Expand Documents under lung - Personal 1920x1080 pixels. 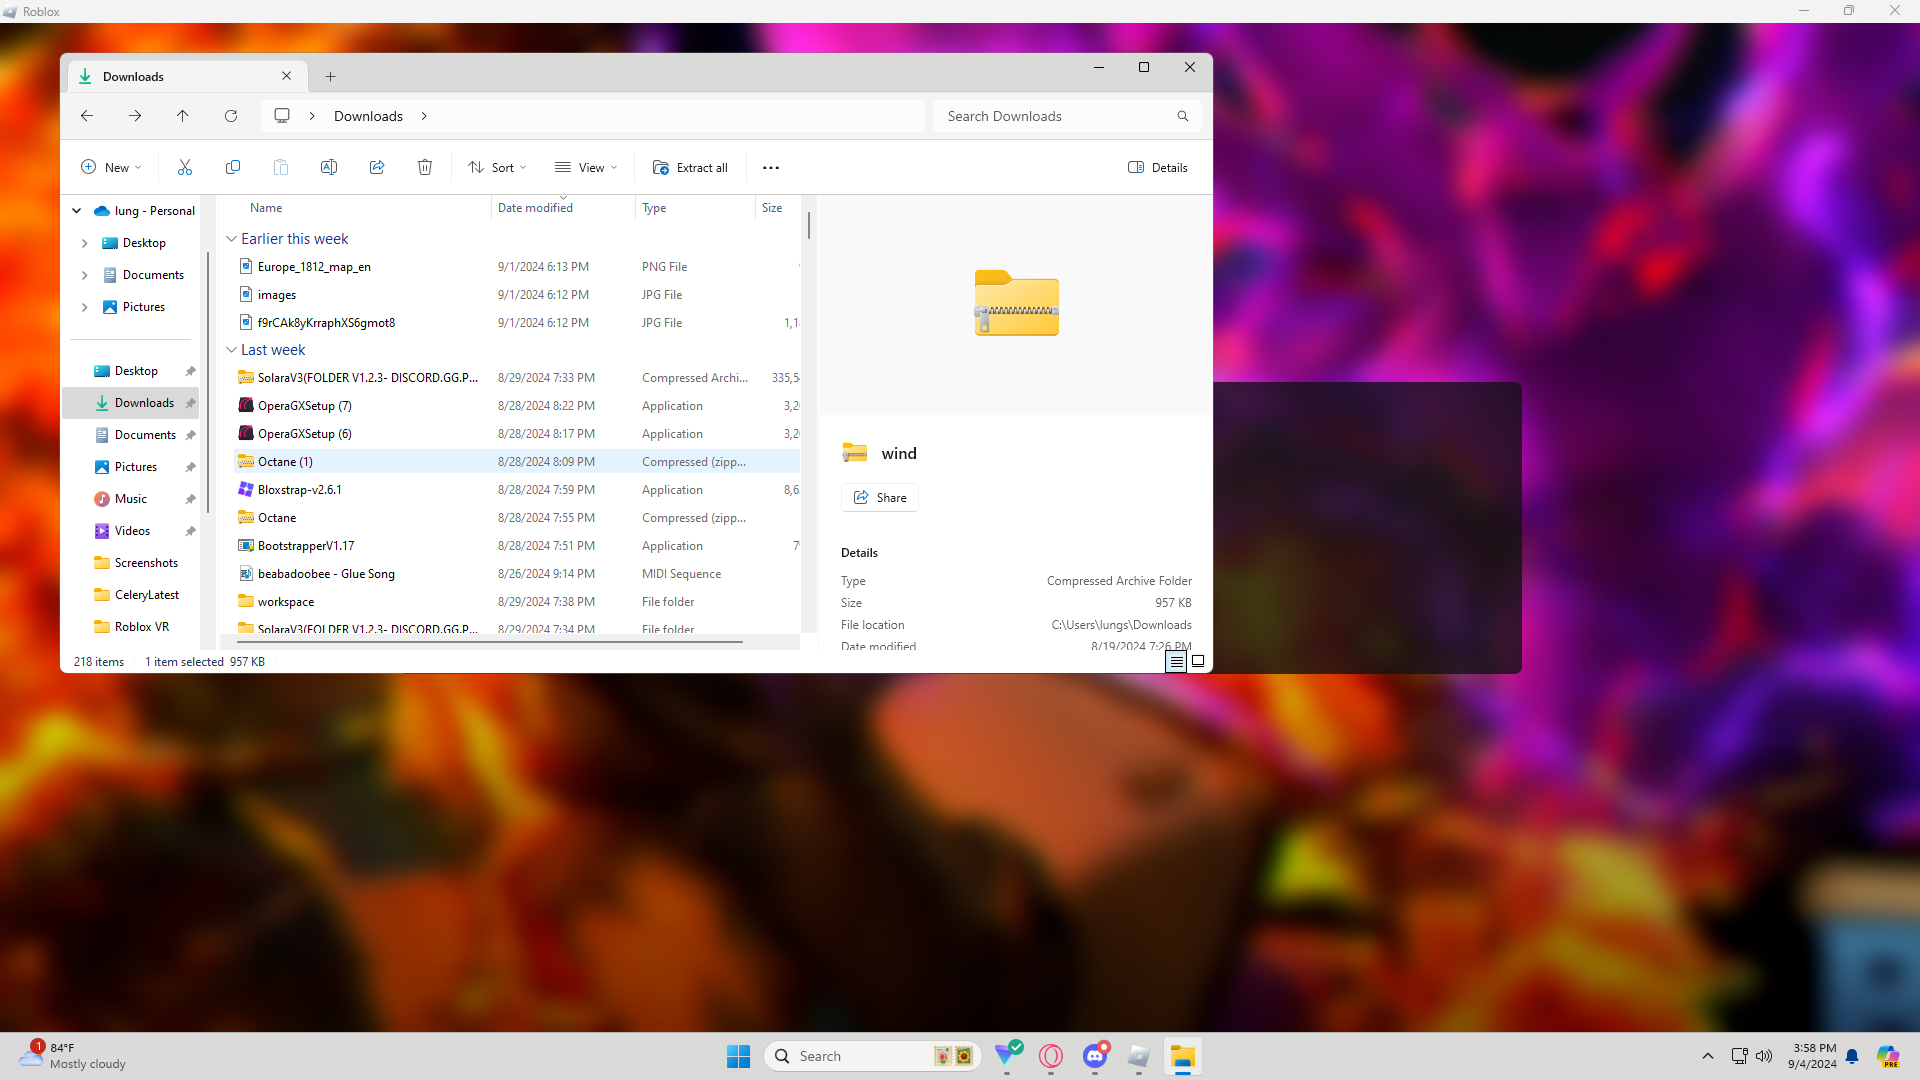coord(84,275)
